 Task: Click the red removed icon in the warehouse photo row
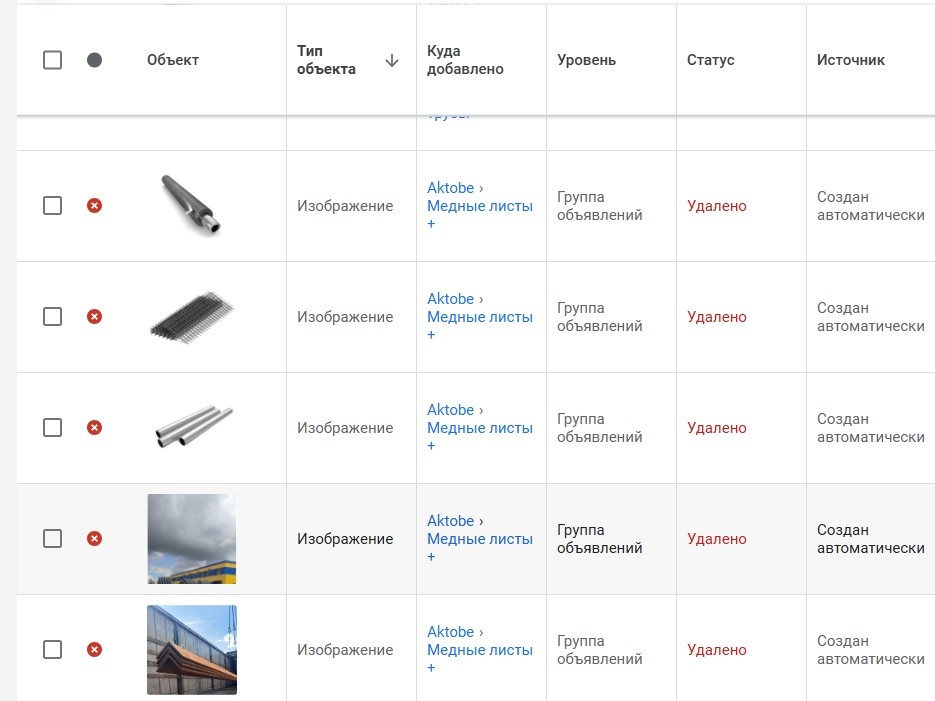[x=94, y=650]
